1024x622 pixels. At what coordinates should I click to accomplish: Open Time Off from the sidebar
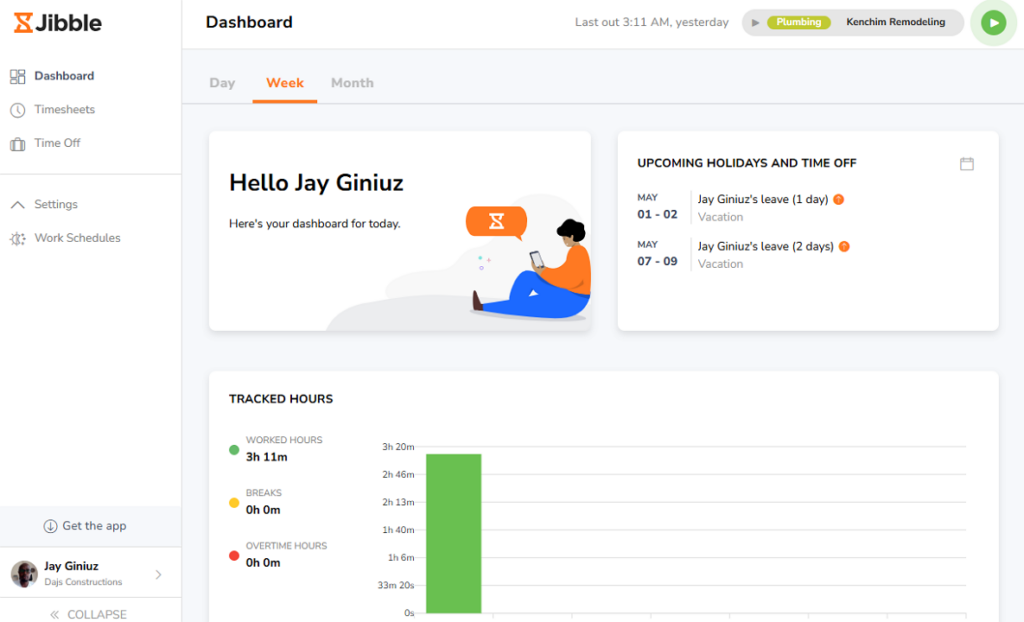(x=57, y=142)
